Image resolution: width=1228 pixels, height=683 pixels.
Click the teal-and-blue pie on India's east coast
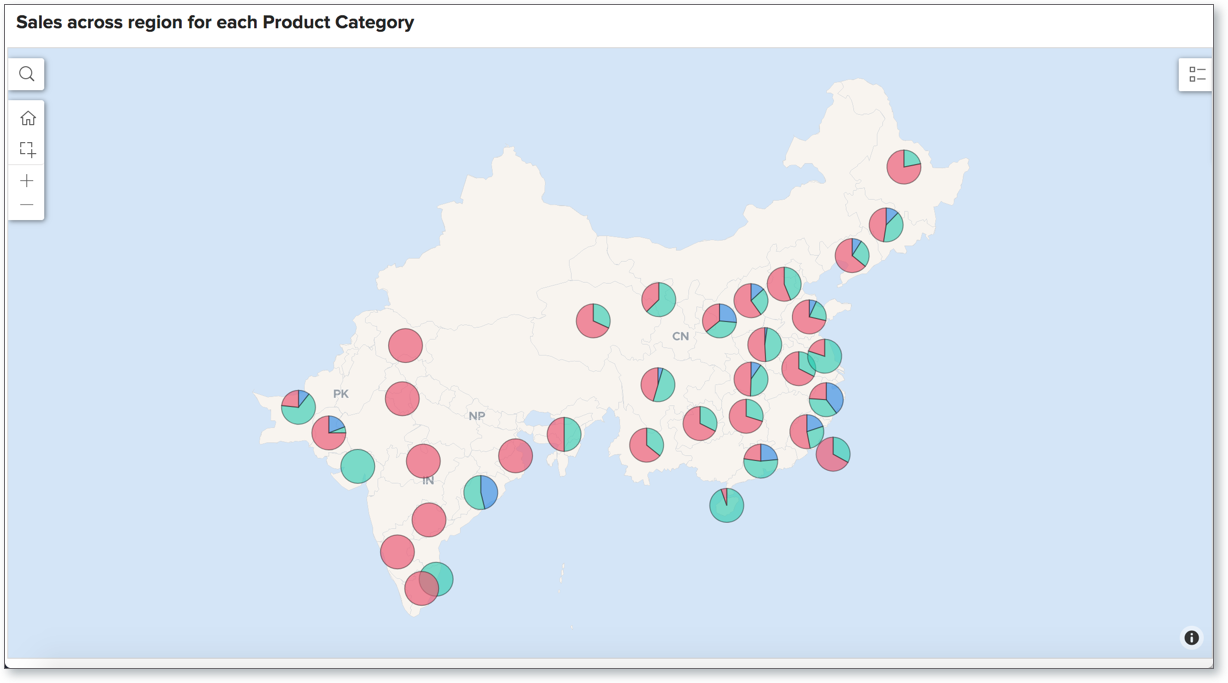click(481, 492)
